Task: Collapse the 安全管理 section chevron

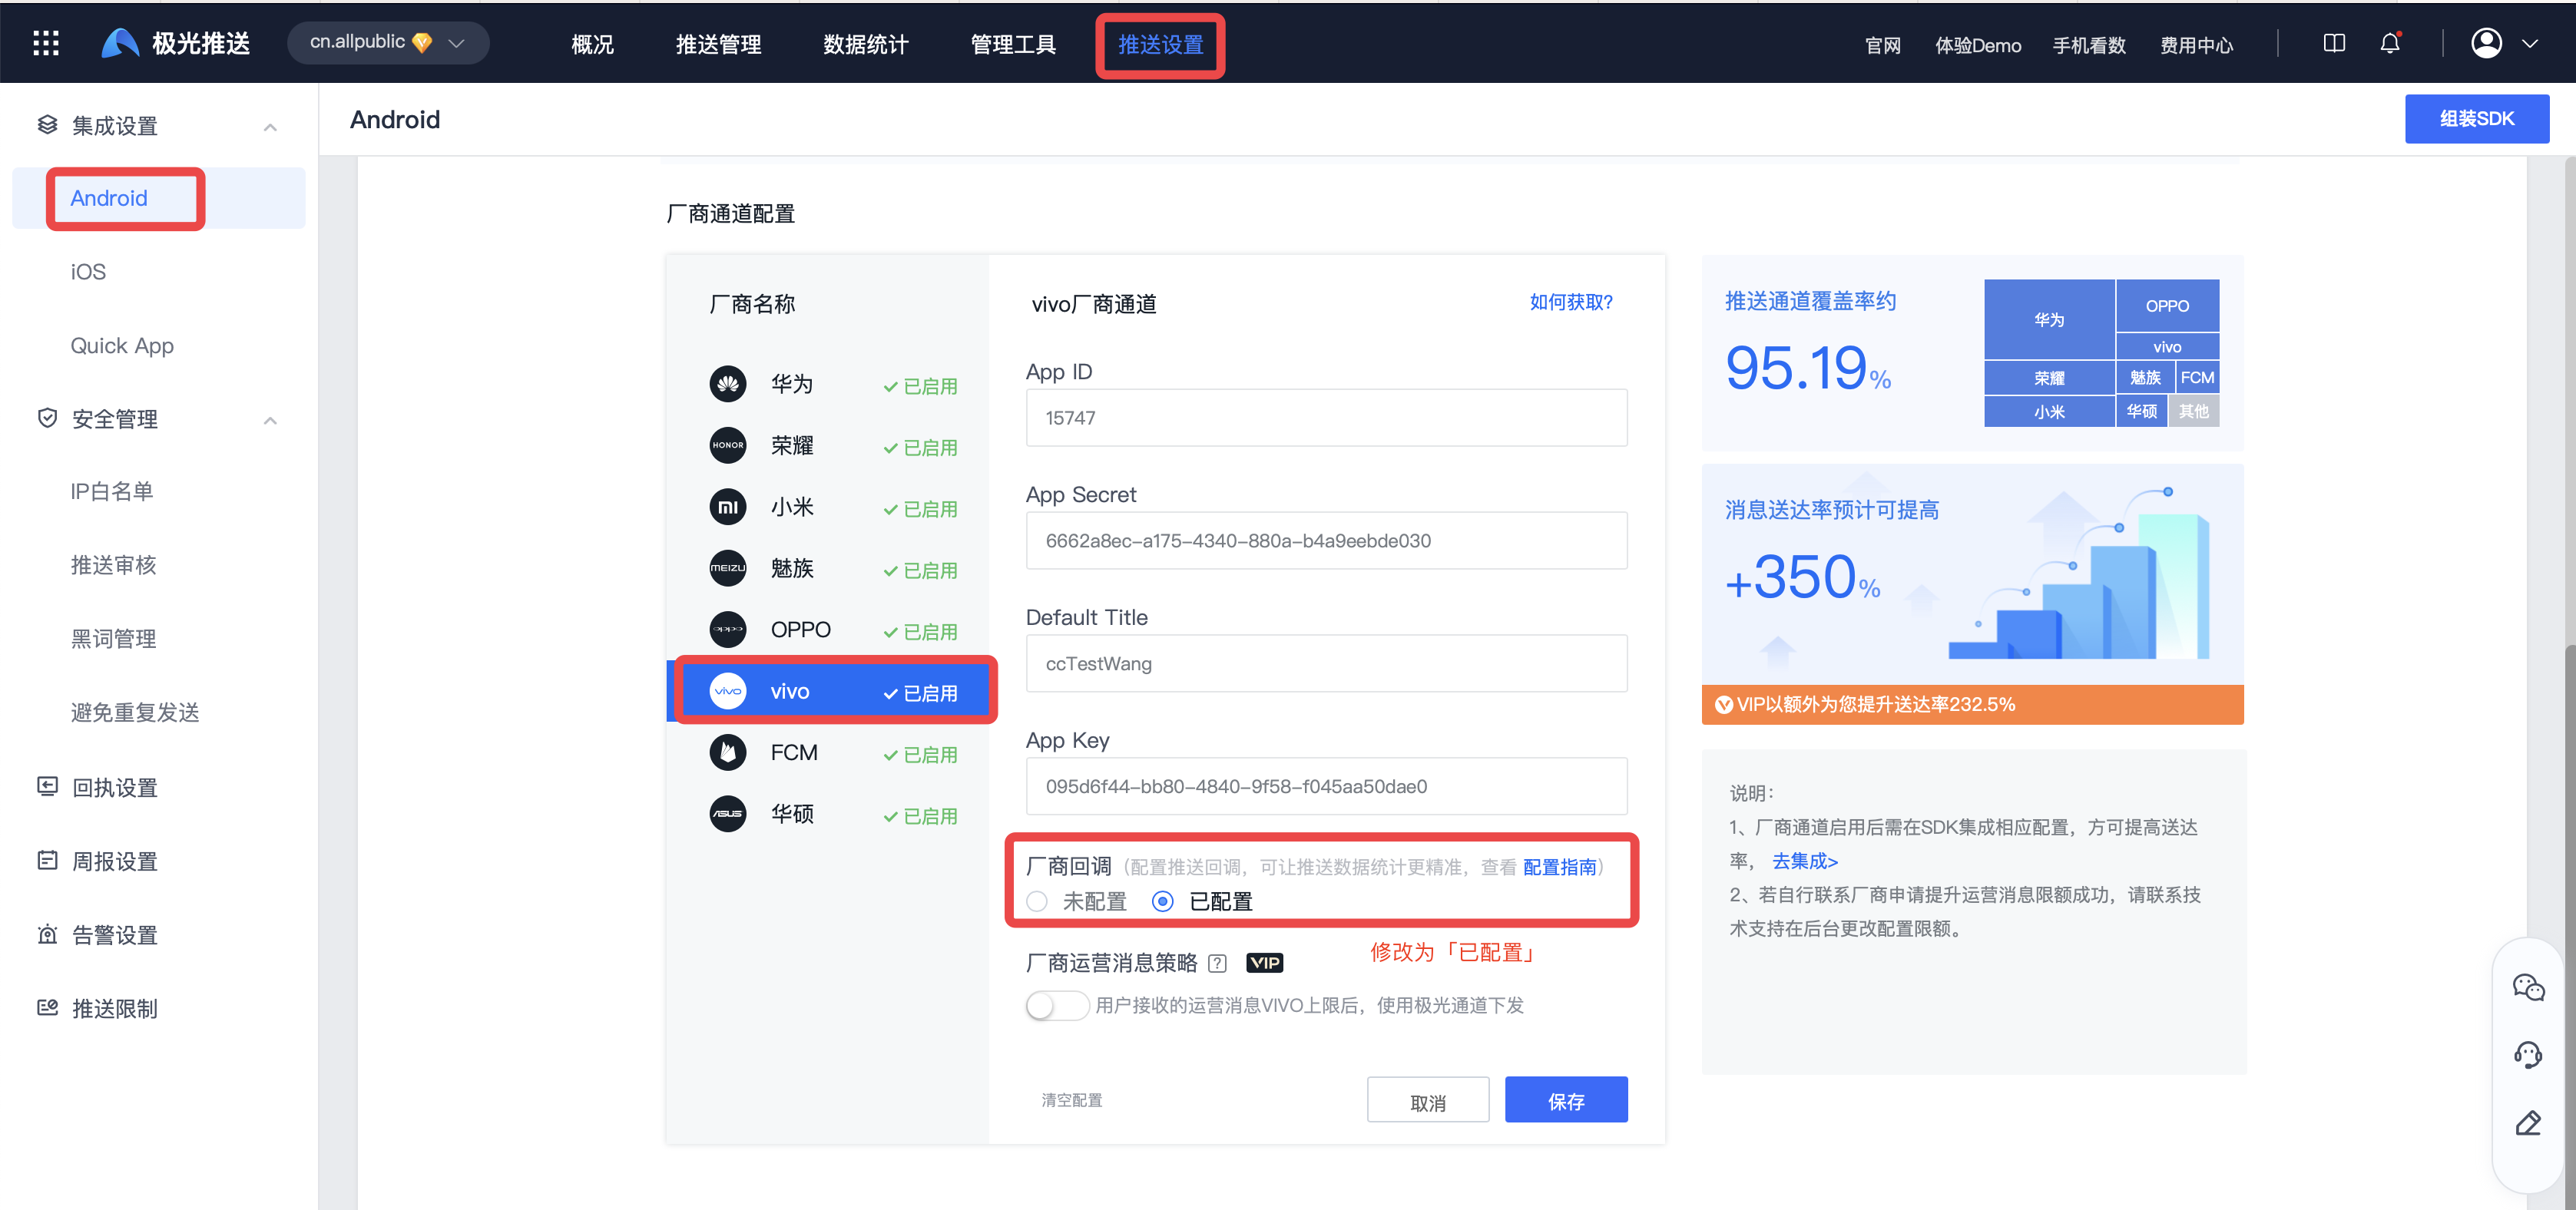Action: coord(270,420)
